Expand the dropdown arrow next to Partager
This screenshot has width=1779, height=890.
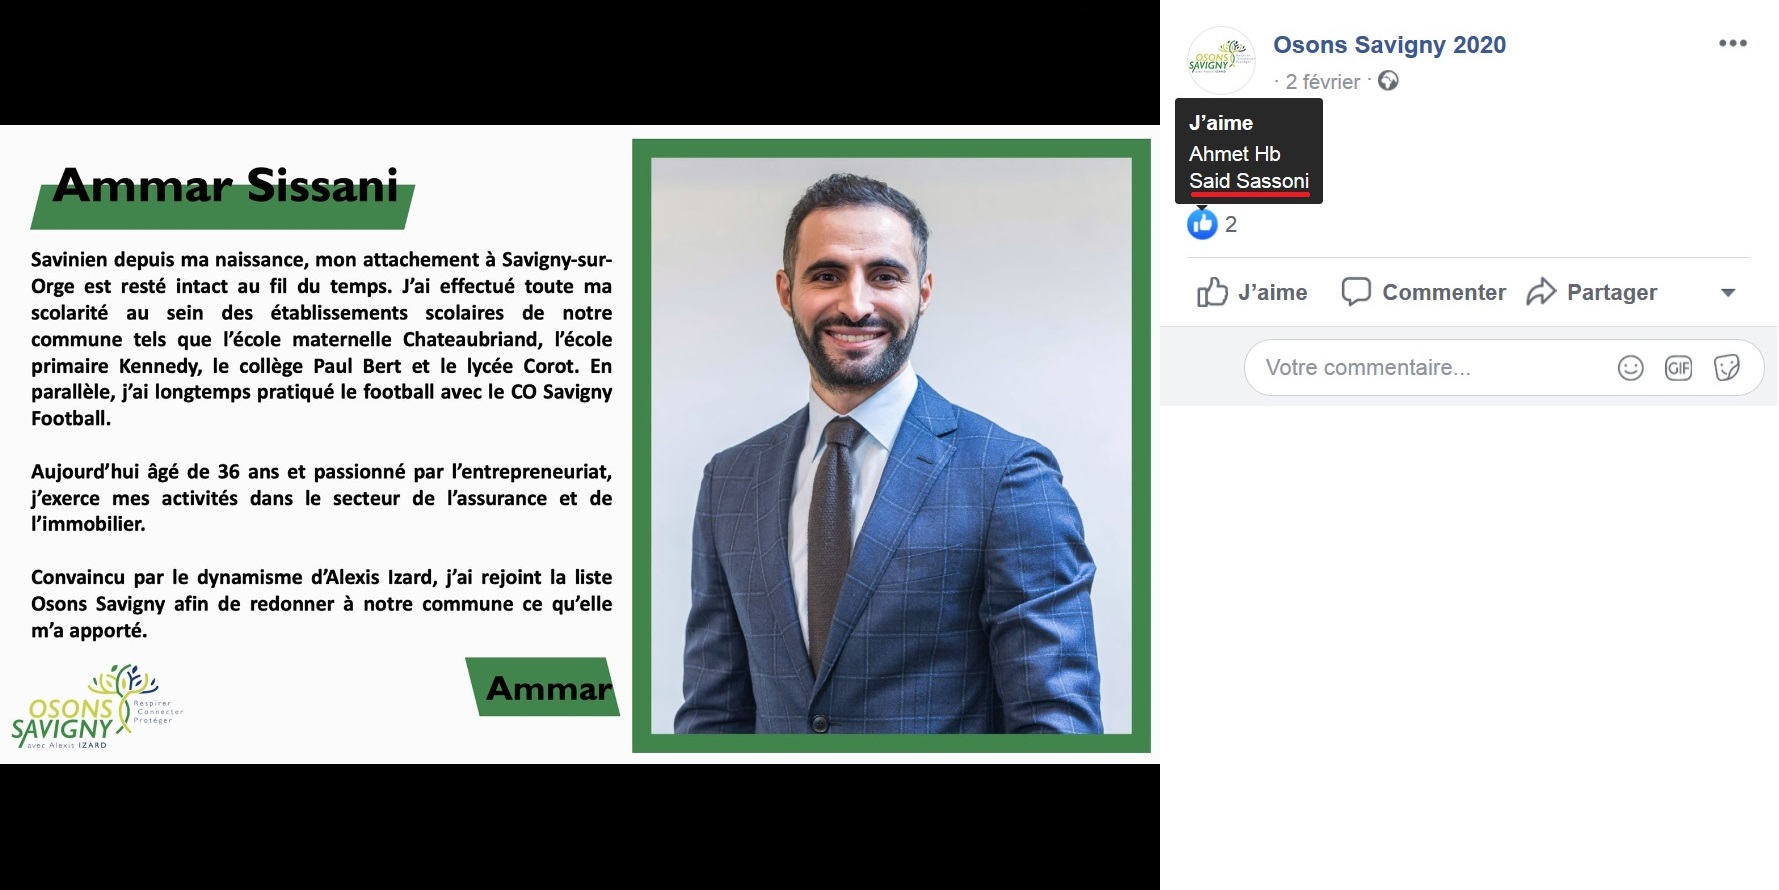point(1728,293)
